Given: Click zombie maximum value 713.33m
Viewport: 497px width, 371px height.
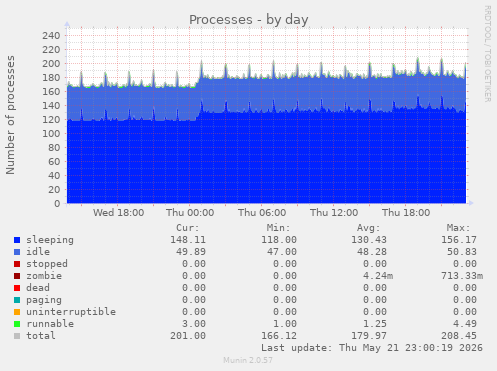Looking at the screenshot, I should (x=462, y=276).
